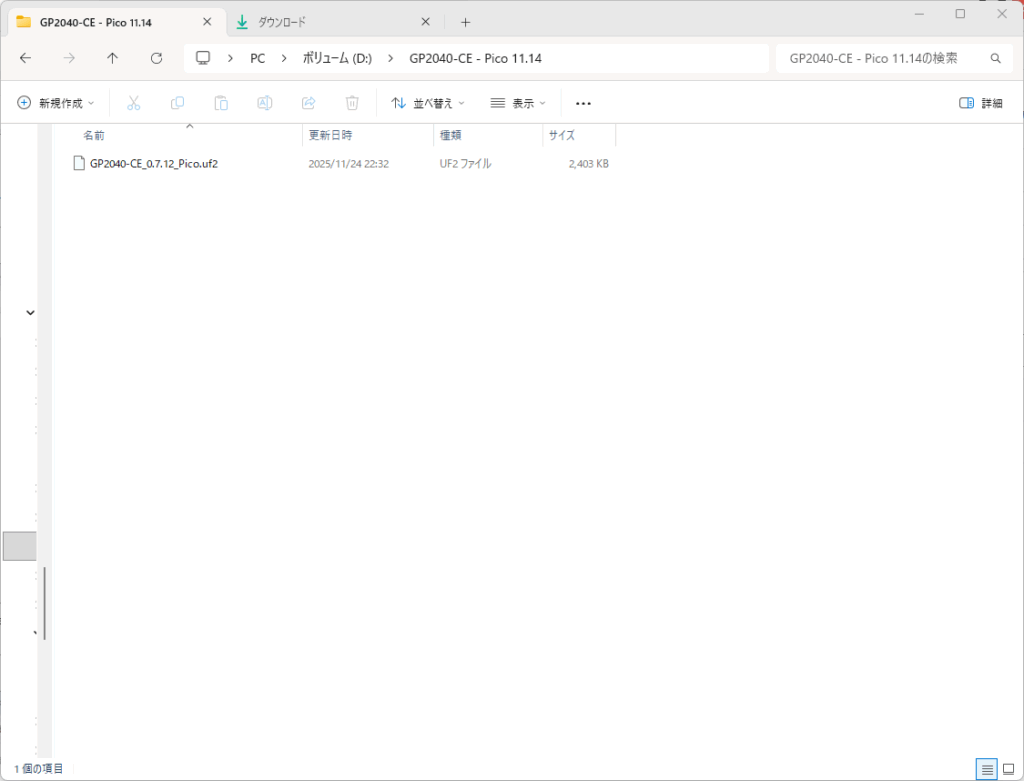Open the 表示 view options menu
1024x781 pixels.
pos(518,103)
